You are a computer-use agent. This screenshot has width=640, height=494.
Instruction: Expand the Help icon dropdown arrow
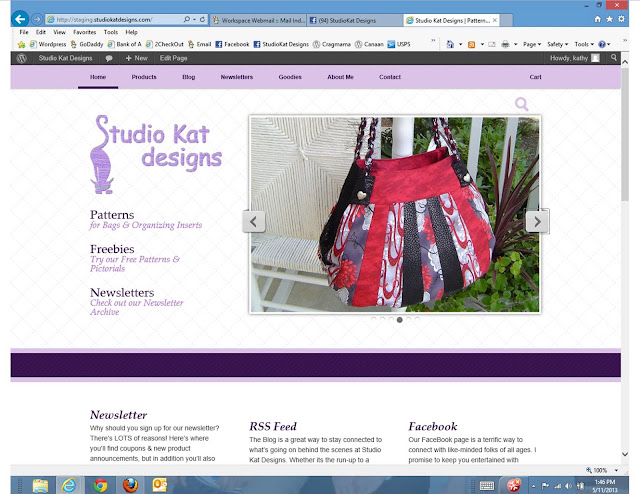(x=609, y=44)
